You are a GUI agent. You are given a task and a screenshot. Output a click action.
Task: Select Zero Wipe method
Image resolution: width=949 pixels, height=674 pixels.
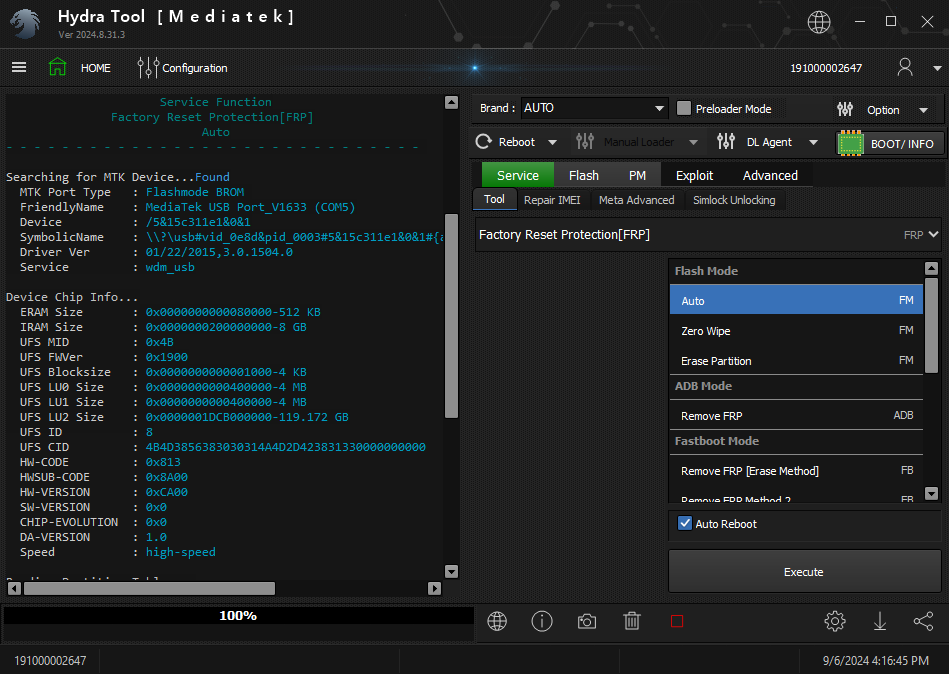(796, 330)
